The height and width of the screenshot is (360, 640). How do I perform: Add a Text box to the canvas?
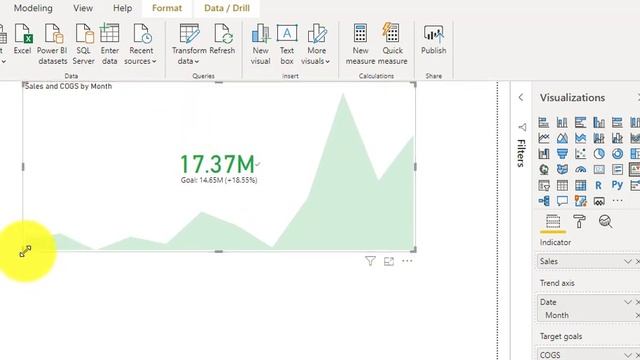(x=287, y=44)
